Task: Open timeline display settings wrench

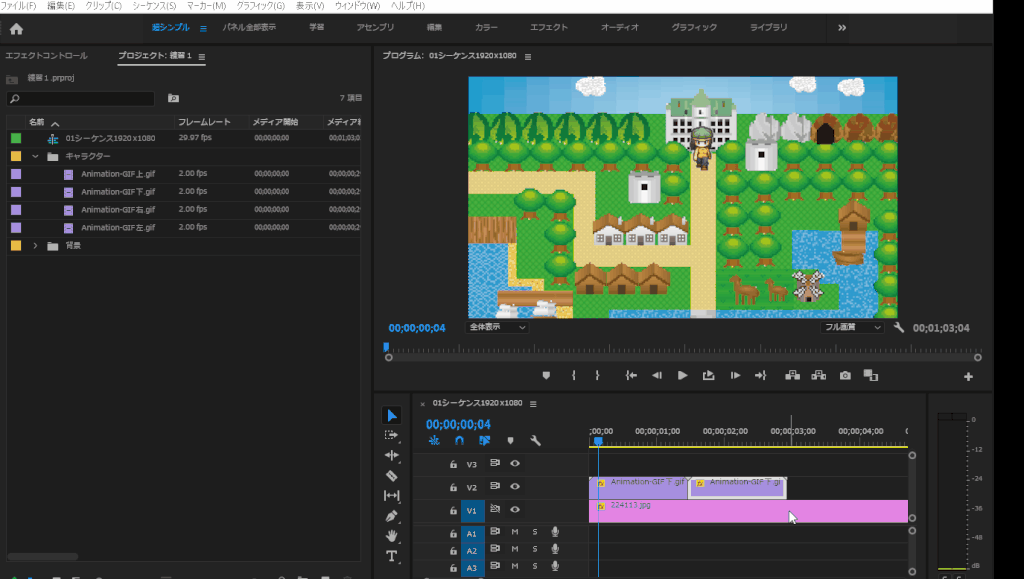Action: point(535,440)
